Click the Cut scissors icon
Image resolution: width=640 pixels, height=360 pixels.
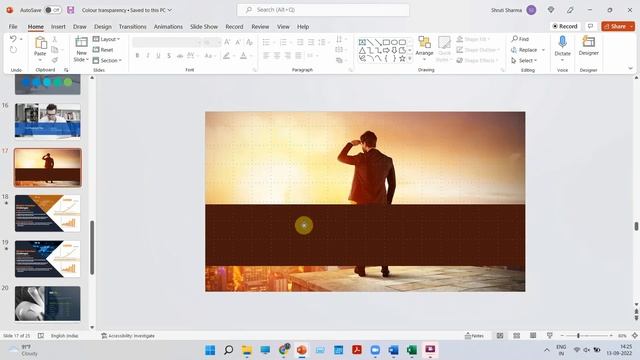[x=54, y=39]
